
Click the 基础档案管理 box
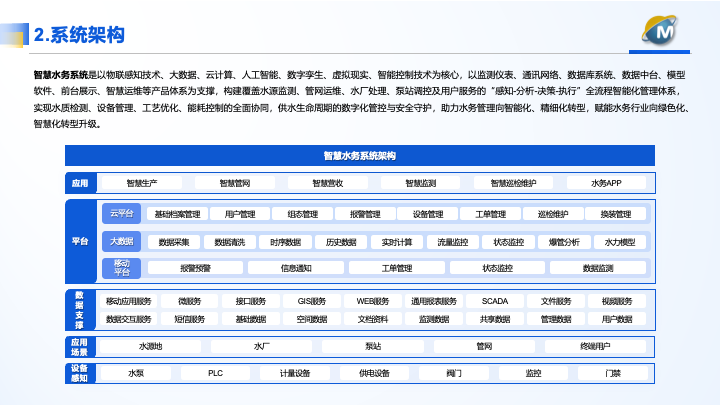(178, 214)
